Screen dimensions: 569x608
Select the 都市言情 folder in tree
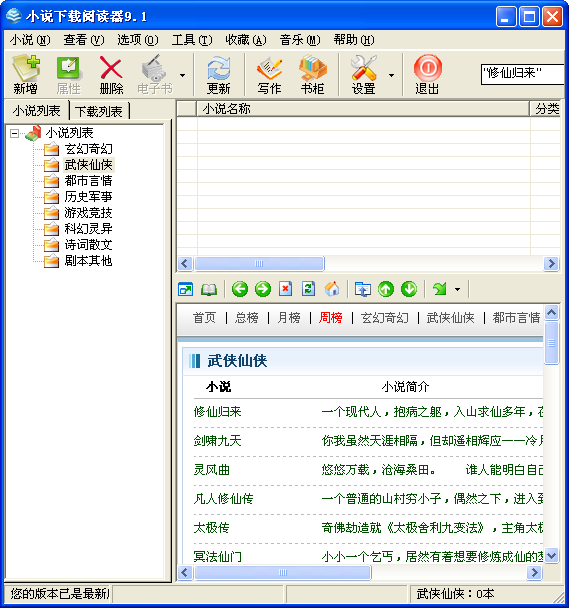point(88,181)
